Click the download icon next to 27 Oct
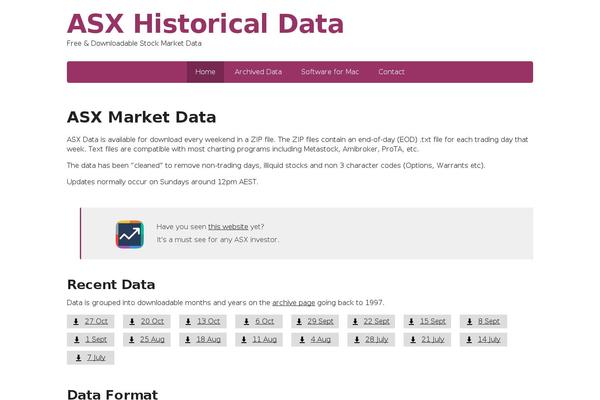Image resolution: width=600 pixels, height=400 pixels. pos(76,322)
